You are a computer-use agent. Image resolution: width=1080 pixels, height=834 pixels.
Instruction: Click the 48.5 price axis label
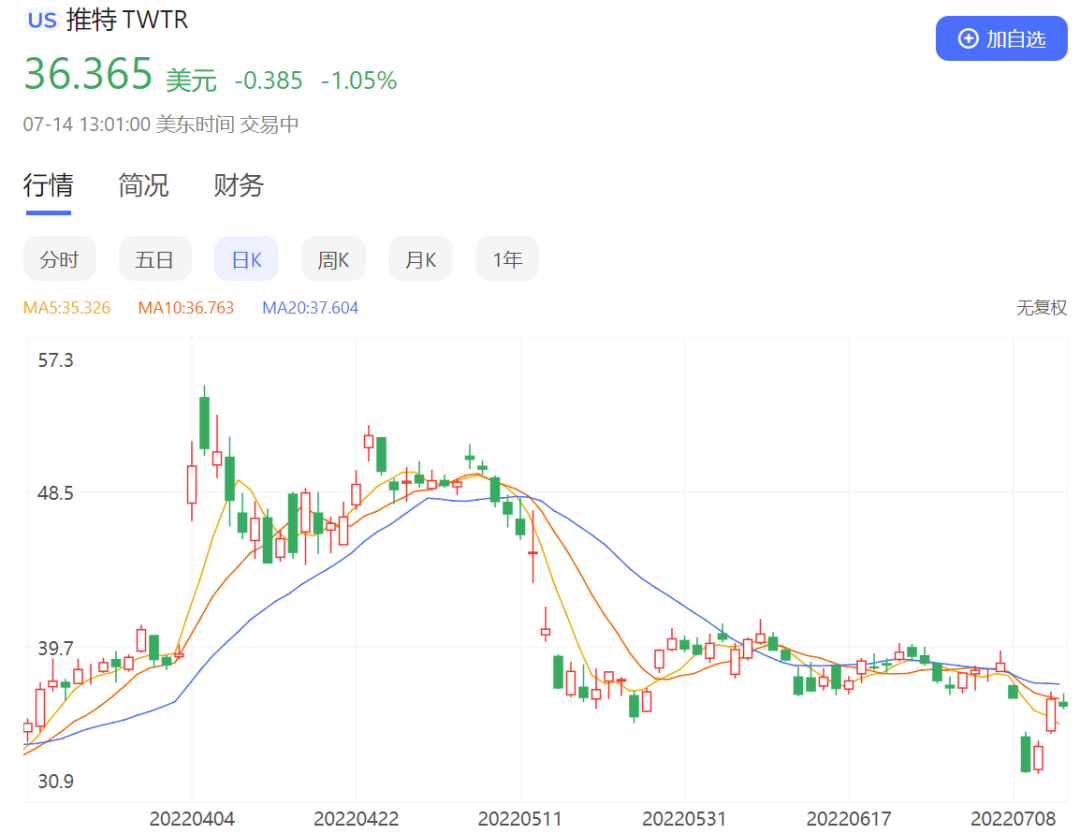point(55,493)
